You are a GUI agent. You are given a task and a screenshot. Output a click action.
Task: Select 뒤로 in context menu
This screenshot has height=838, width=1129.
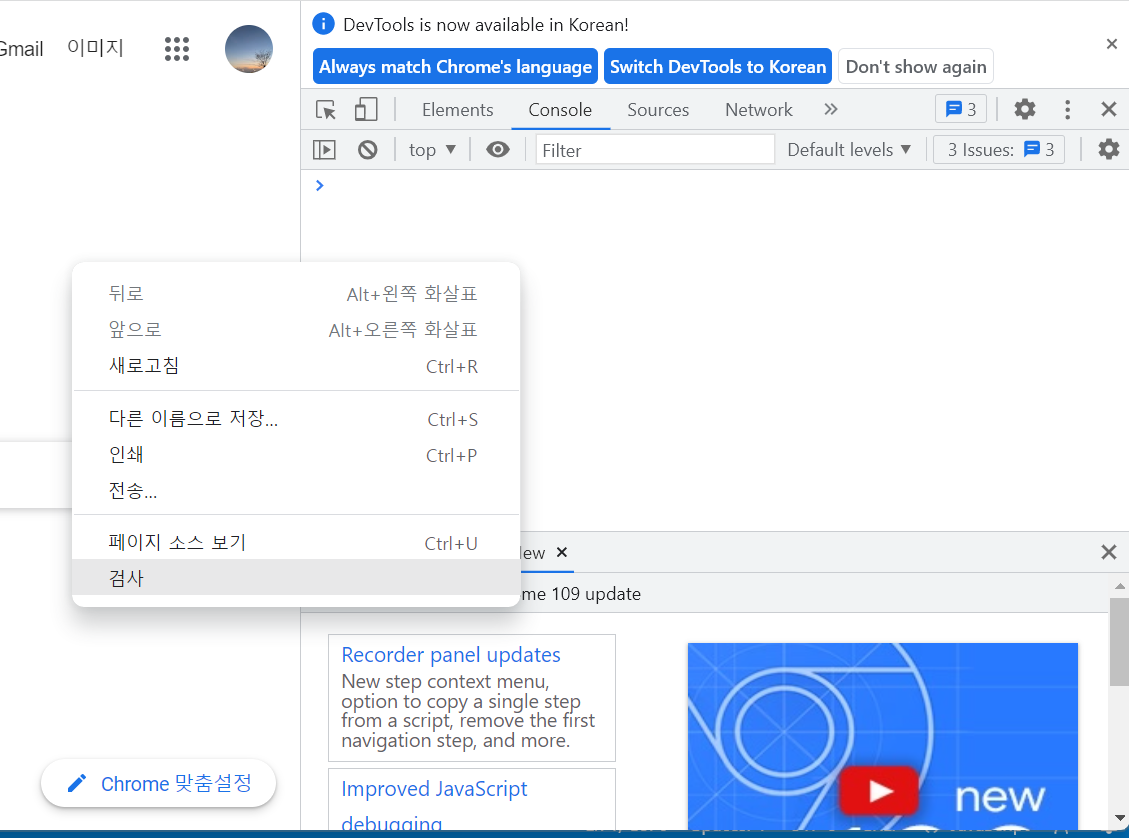pos(296,294)
